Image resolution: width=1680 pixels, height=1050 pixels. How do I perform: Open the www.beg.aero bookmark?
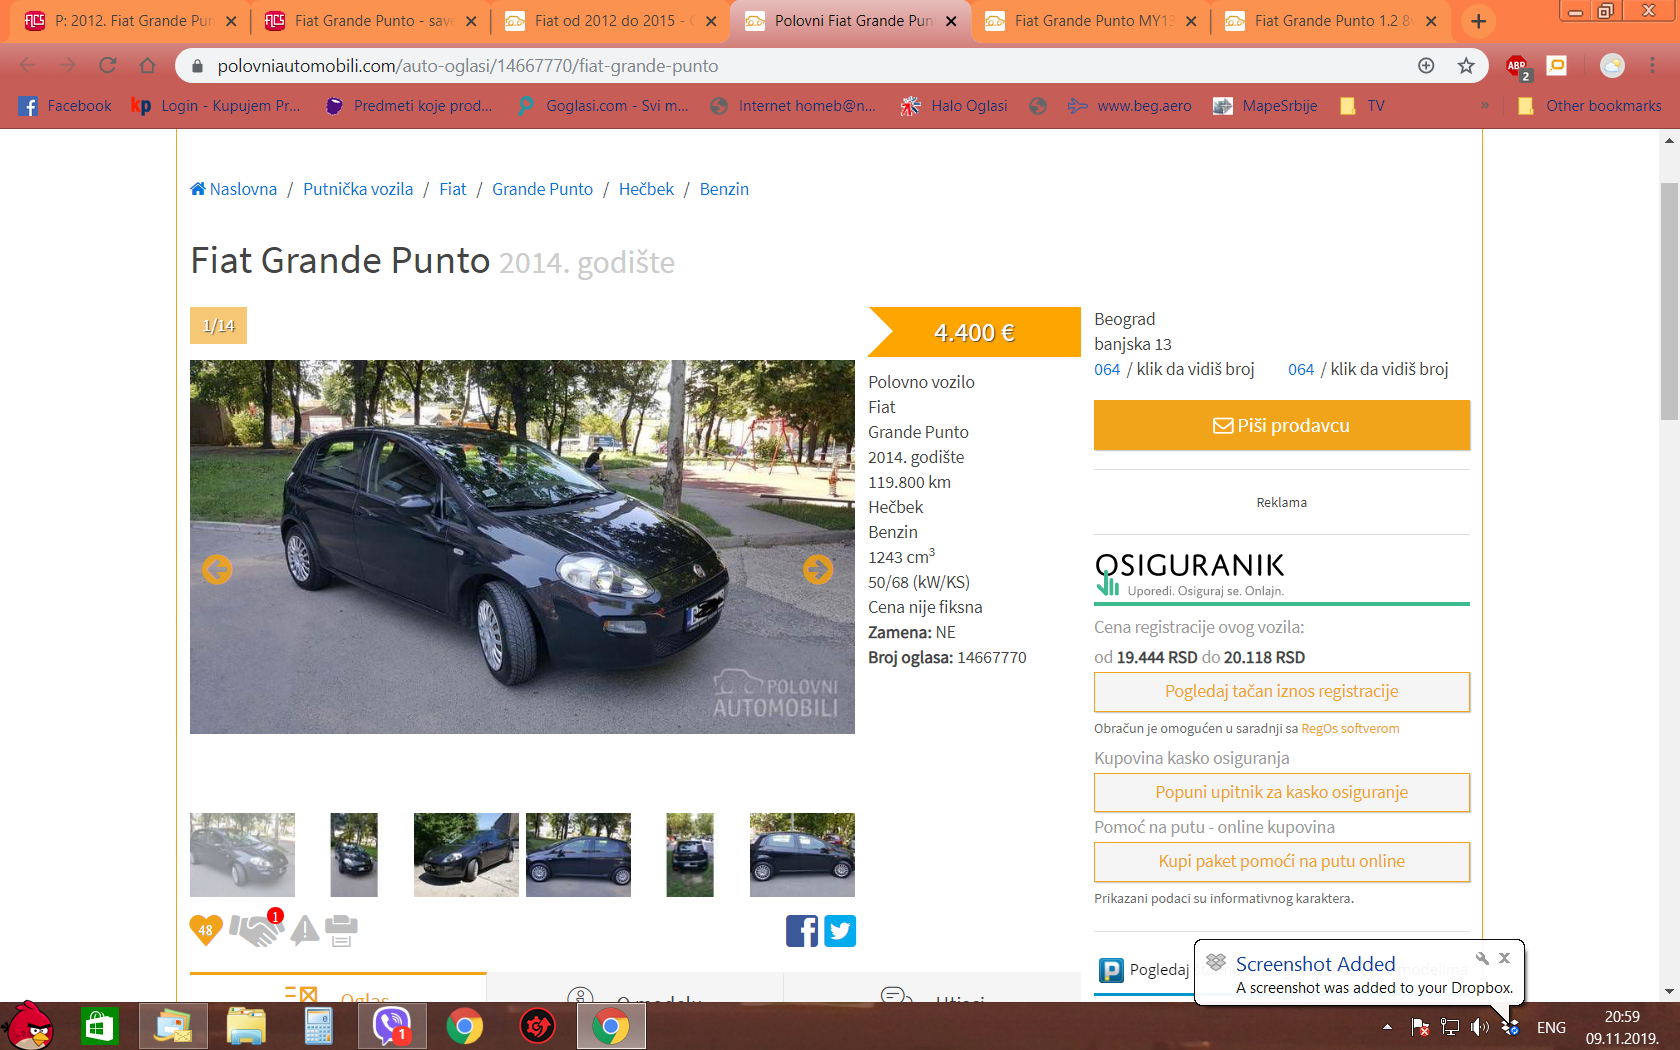(1129, 106)
